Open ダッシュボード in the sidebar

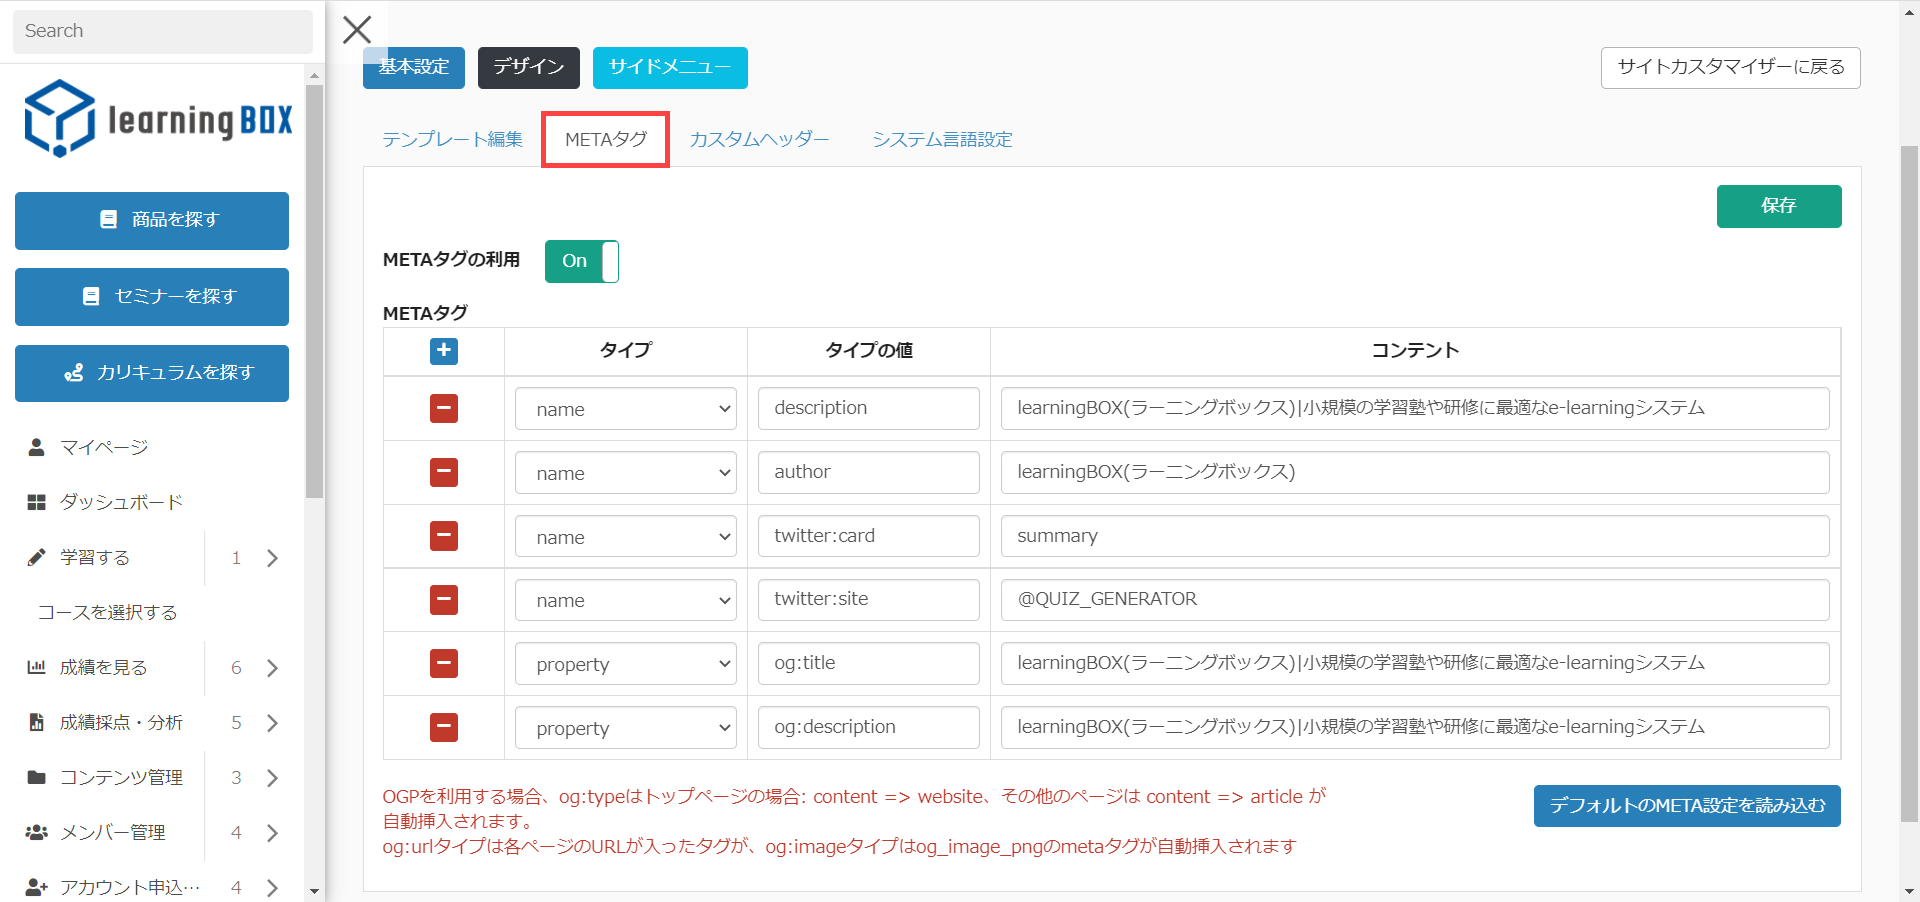click(x=120, y=502)
